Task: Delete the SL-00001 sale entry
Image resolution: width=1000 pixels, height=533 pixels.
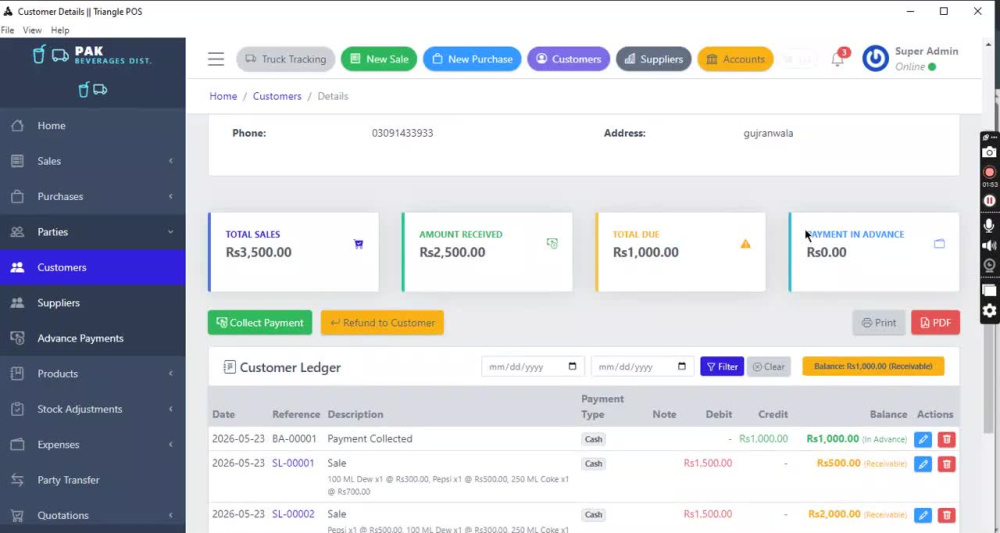Action: click(x=947, y=464)
